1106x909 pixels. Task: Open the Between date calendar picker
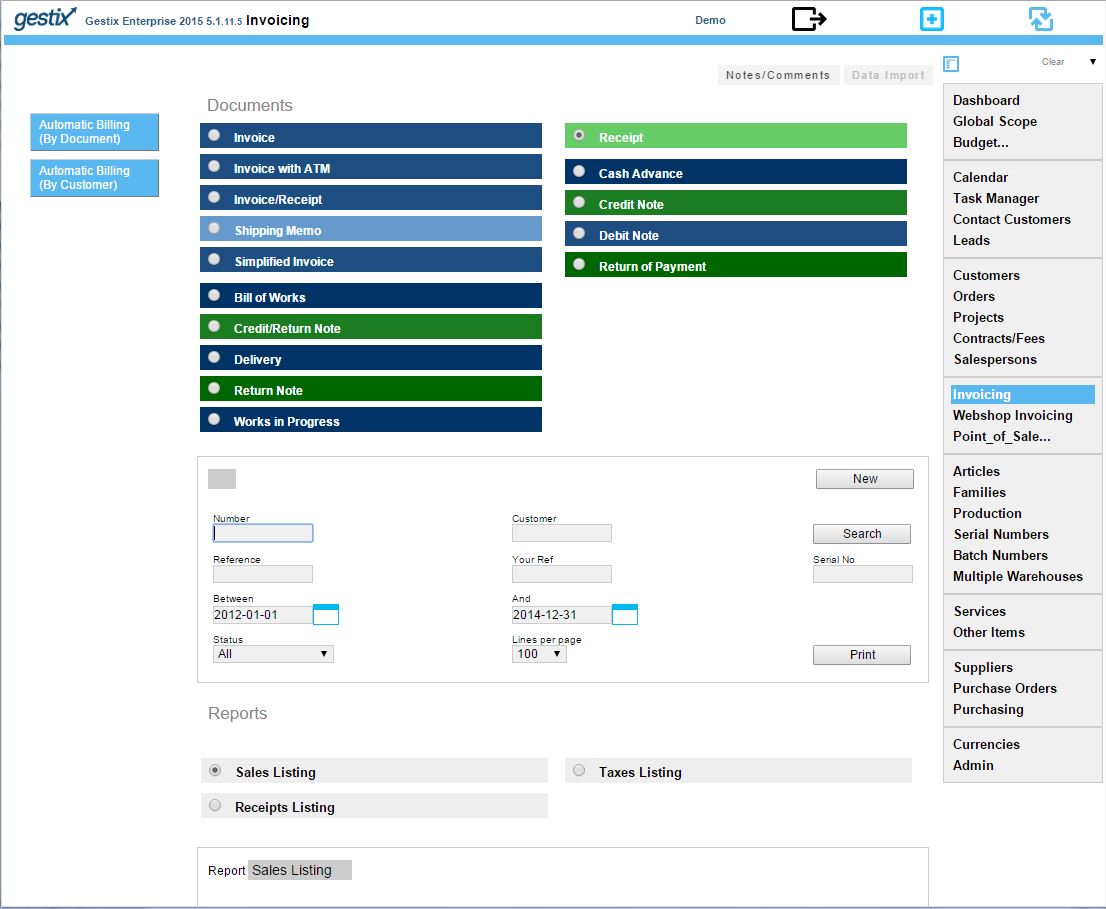point(325,614)
